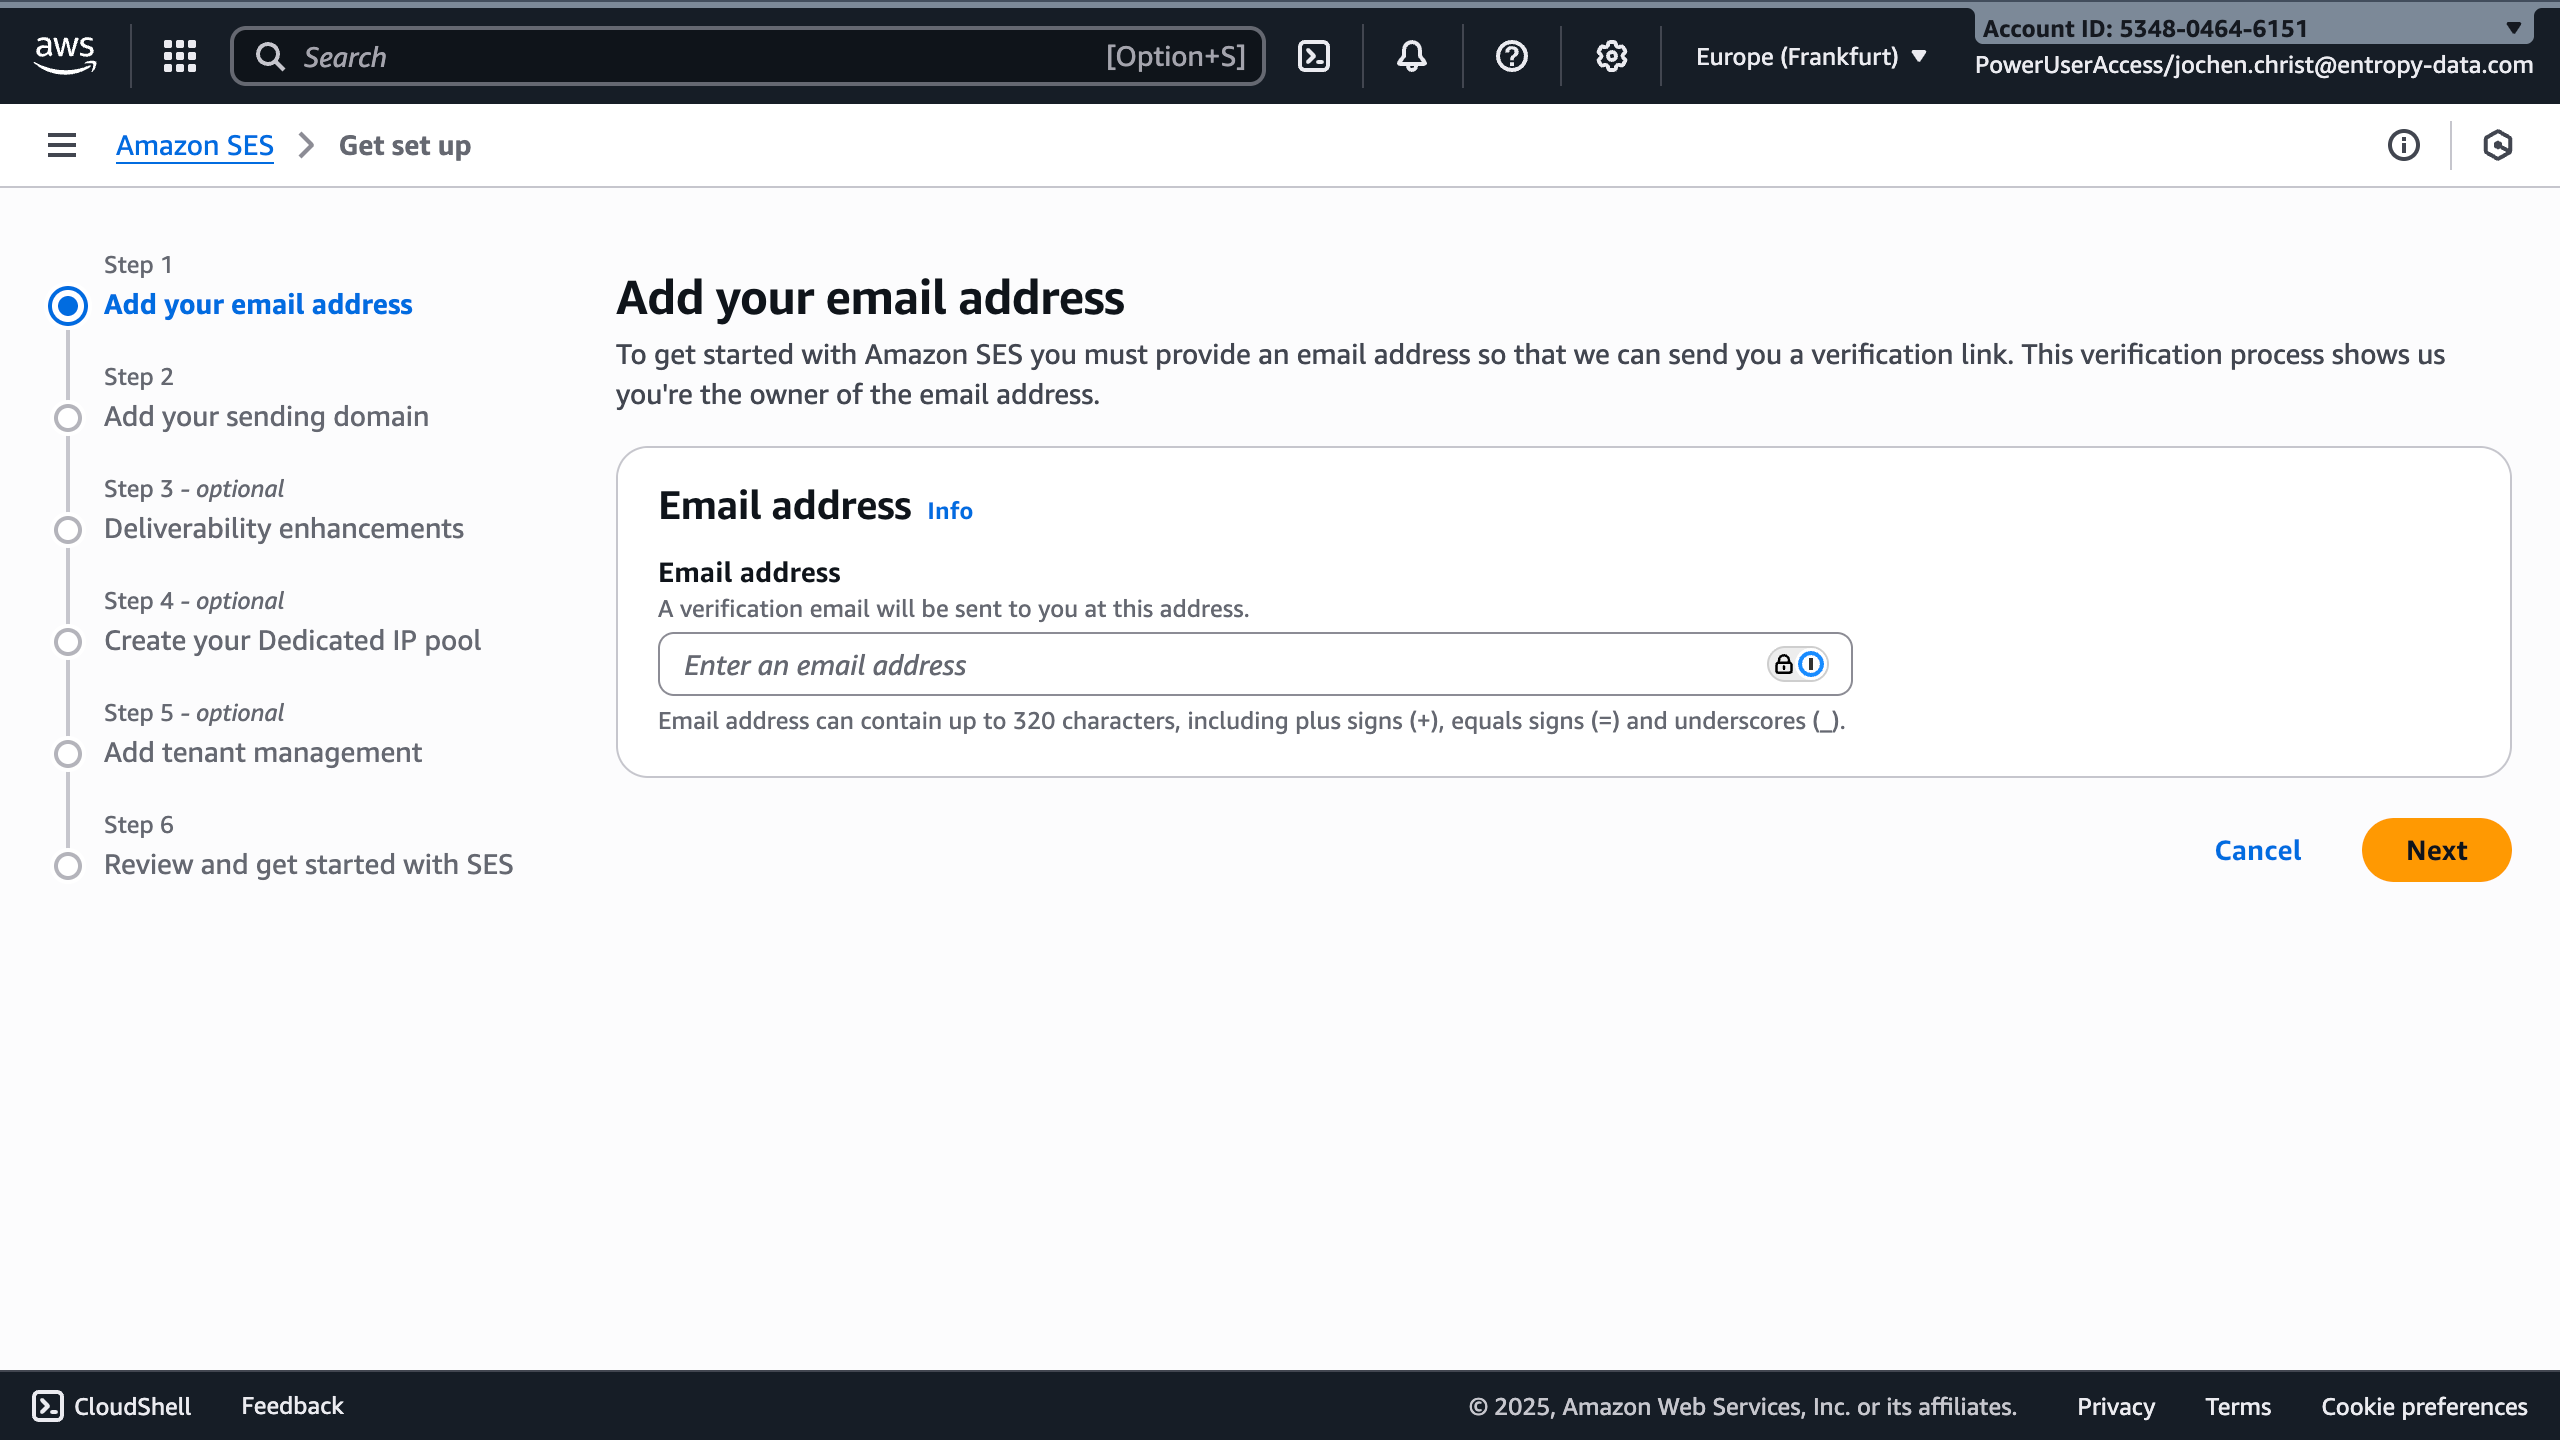Open the AWS services grid icon
This screenshot has height=1440, width=2560.
(x=179, y=56)
